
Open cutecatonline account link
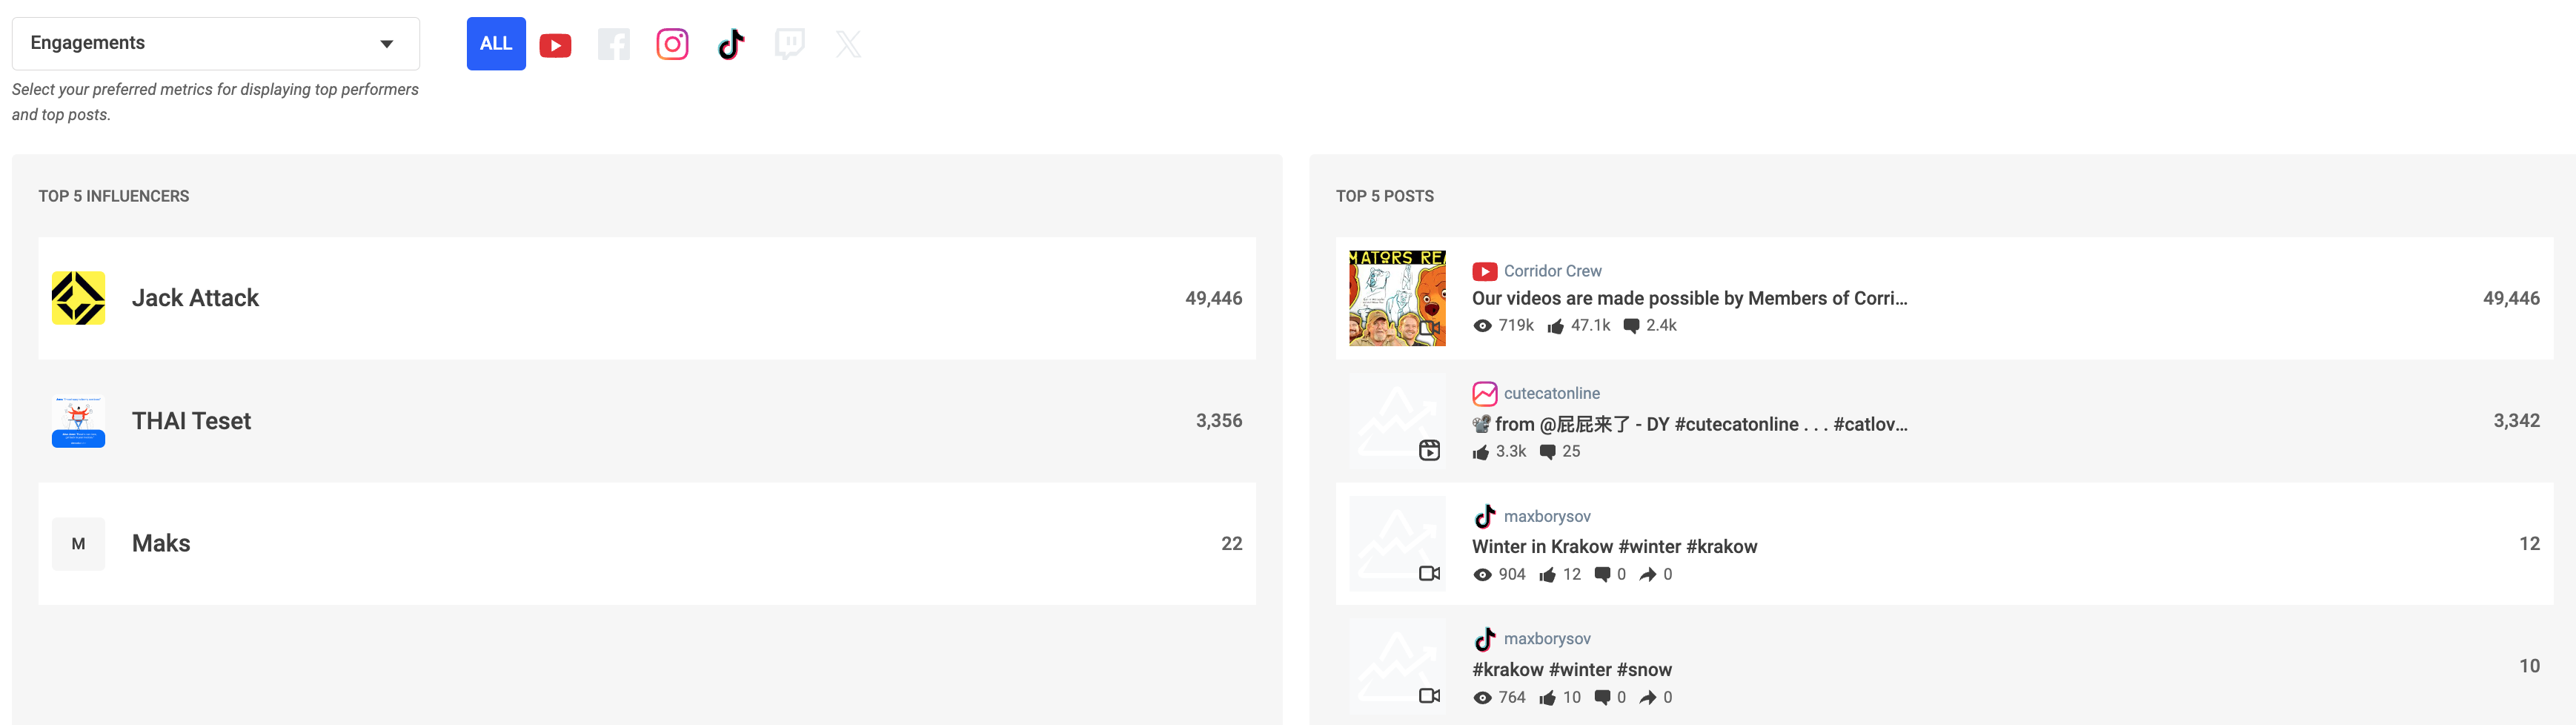click(x=1551, y=394)
